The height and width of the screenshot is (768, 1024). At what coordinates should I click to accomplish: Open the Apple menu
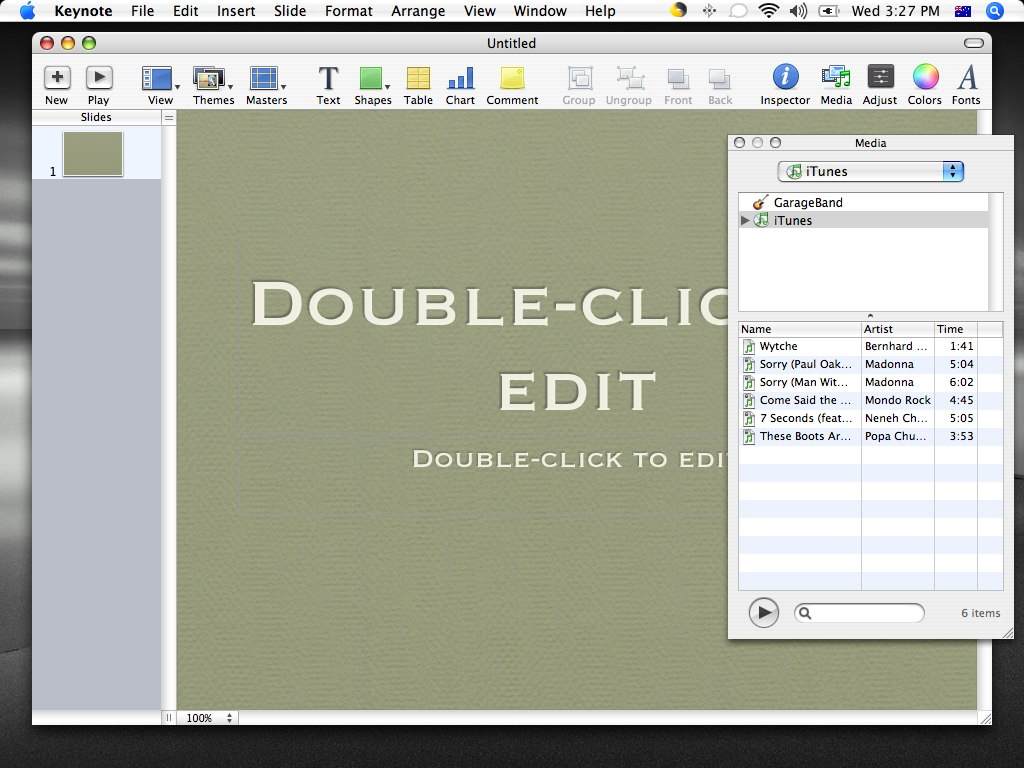pos(27,10)
